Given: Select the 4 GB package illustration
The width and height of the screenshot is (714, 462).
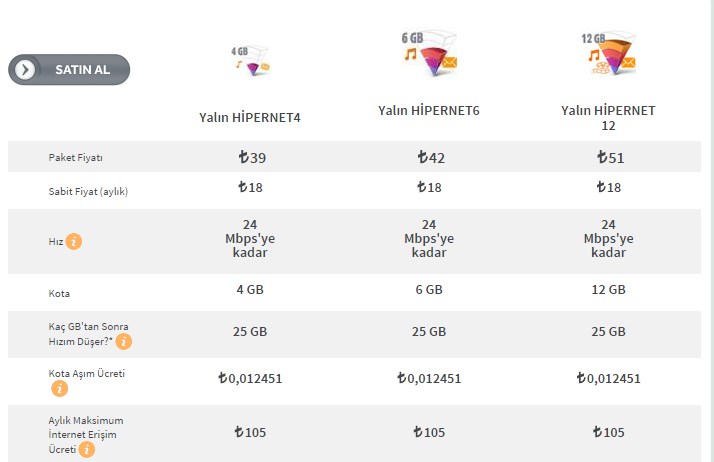Looking at the screenshot, I should pos(249,61).
